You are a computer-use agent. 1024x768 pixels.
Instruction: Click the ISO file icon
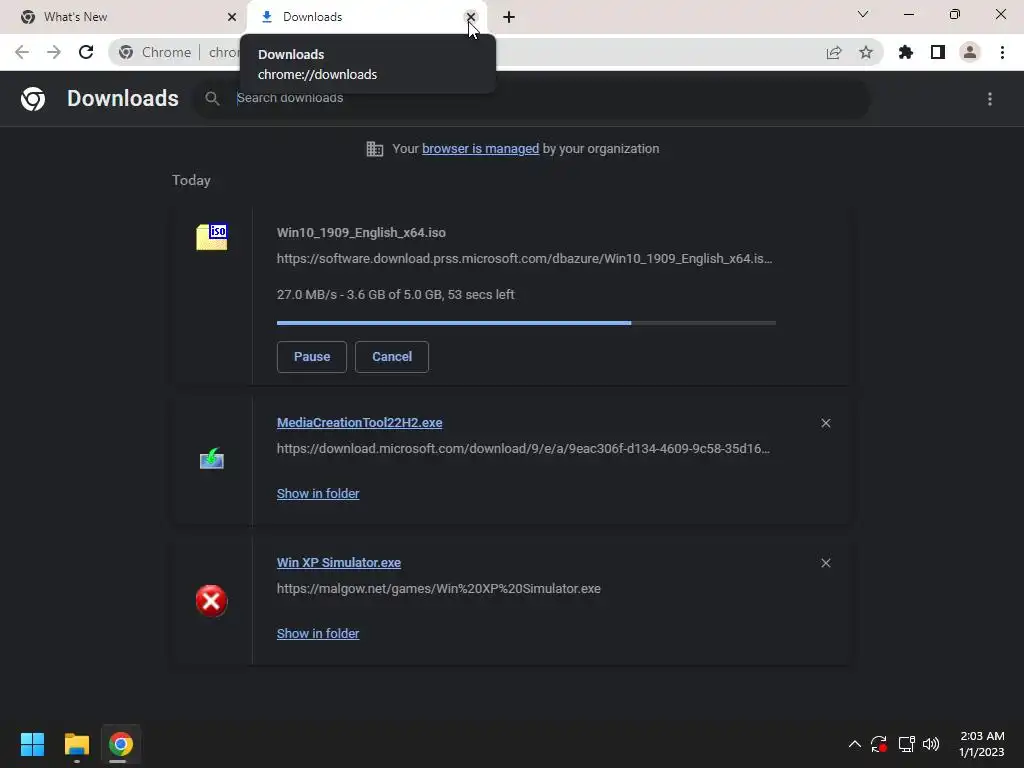pos(212,236)
